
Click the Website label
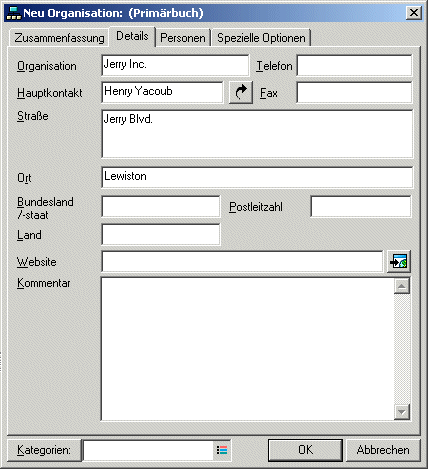tap(36, 262)
